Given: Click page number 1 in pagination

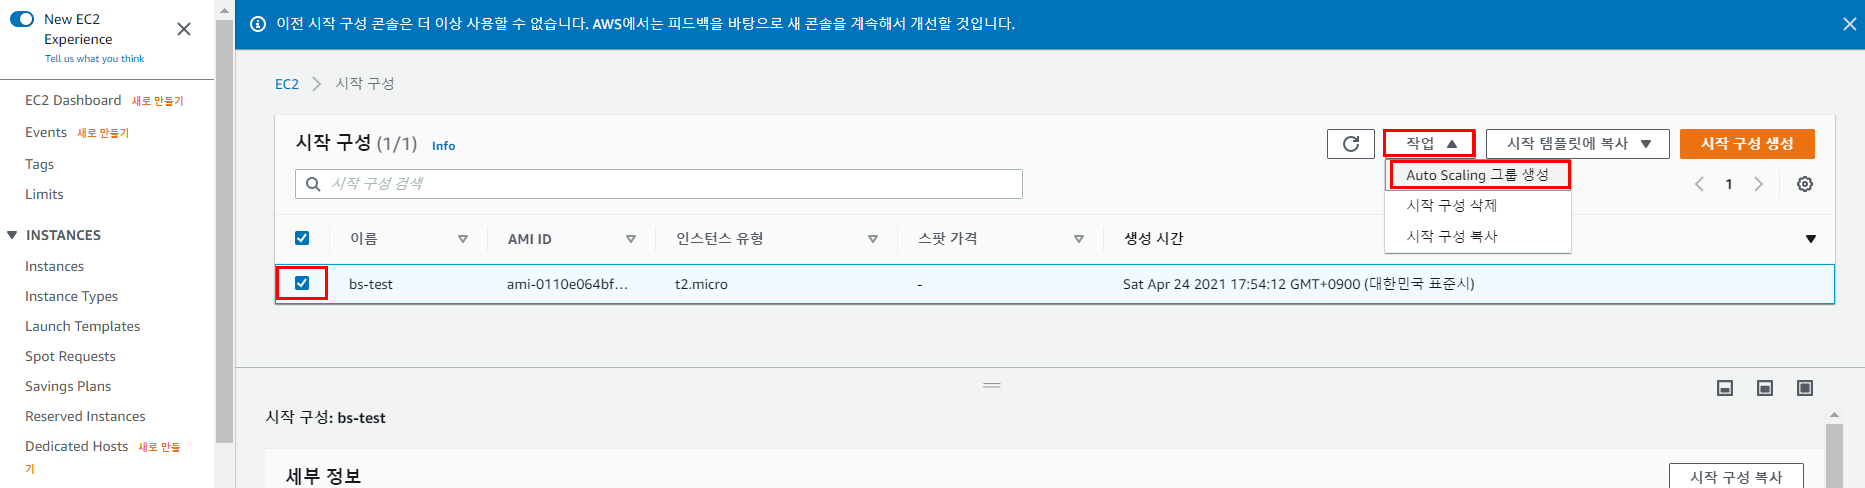Looking at the screenshot, I should click(1728, 184).
